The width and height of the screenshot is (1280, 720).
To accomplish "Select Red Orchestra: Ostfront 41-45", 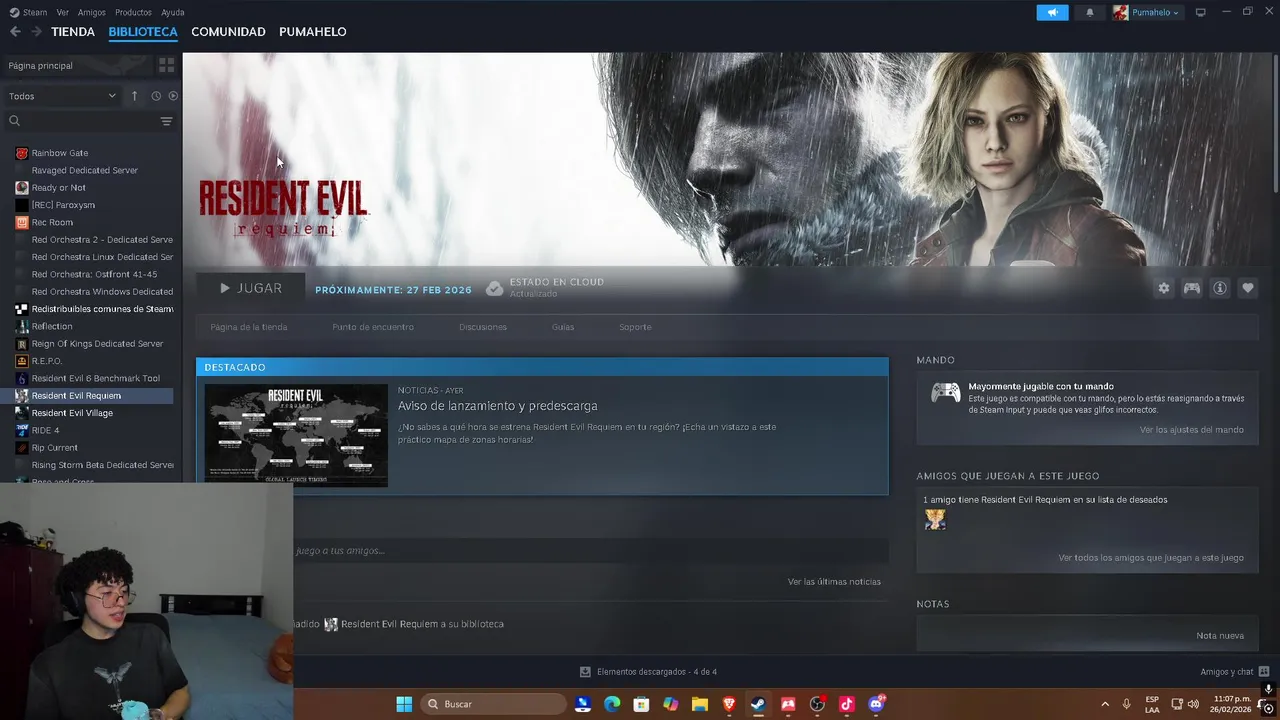I will pos(94,274).
